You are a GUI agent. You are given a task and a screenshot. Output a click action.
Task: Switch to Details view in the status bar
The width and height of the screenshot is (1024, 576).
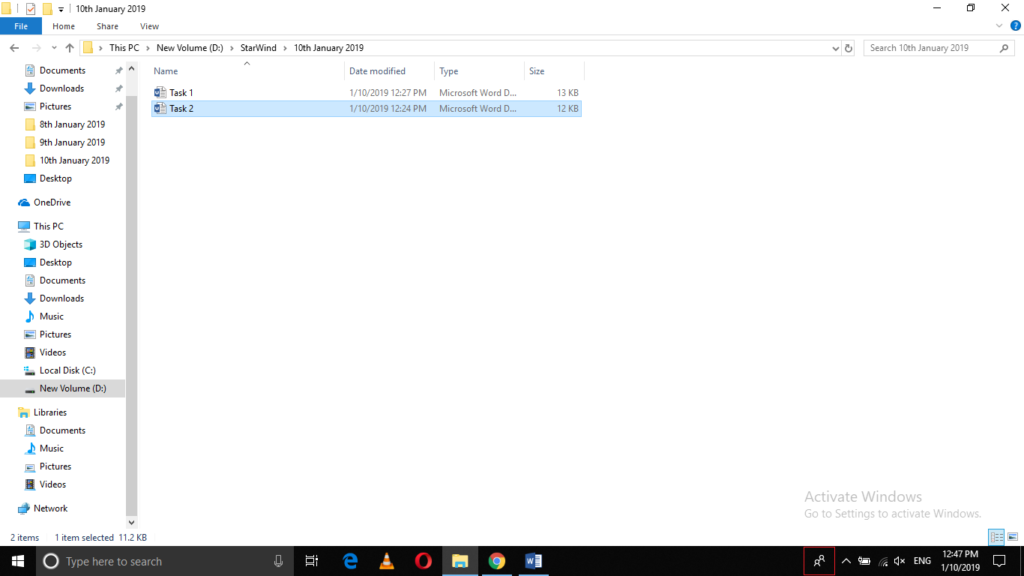tap(996, 537)
